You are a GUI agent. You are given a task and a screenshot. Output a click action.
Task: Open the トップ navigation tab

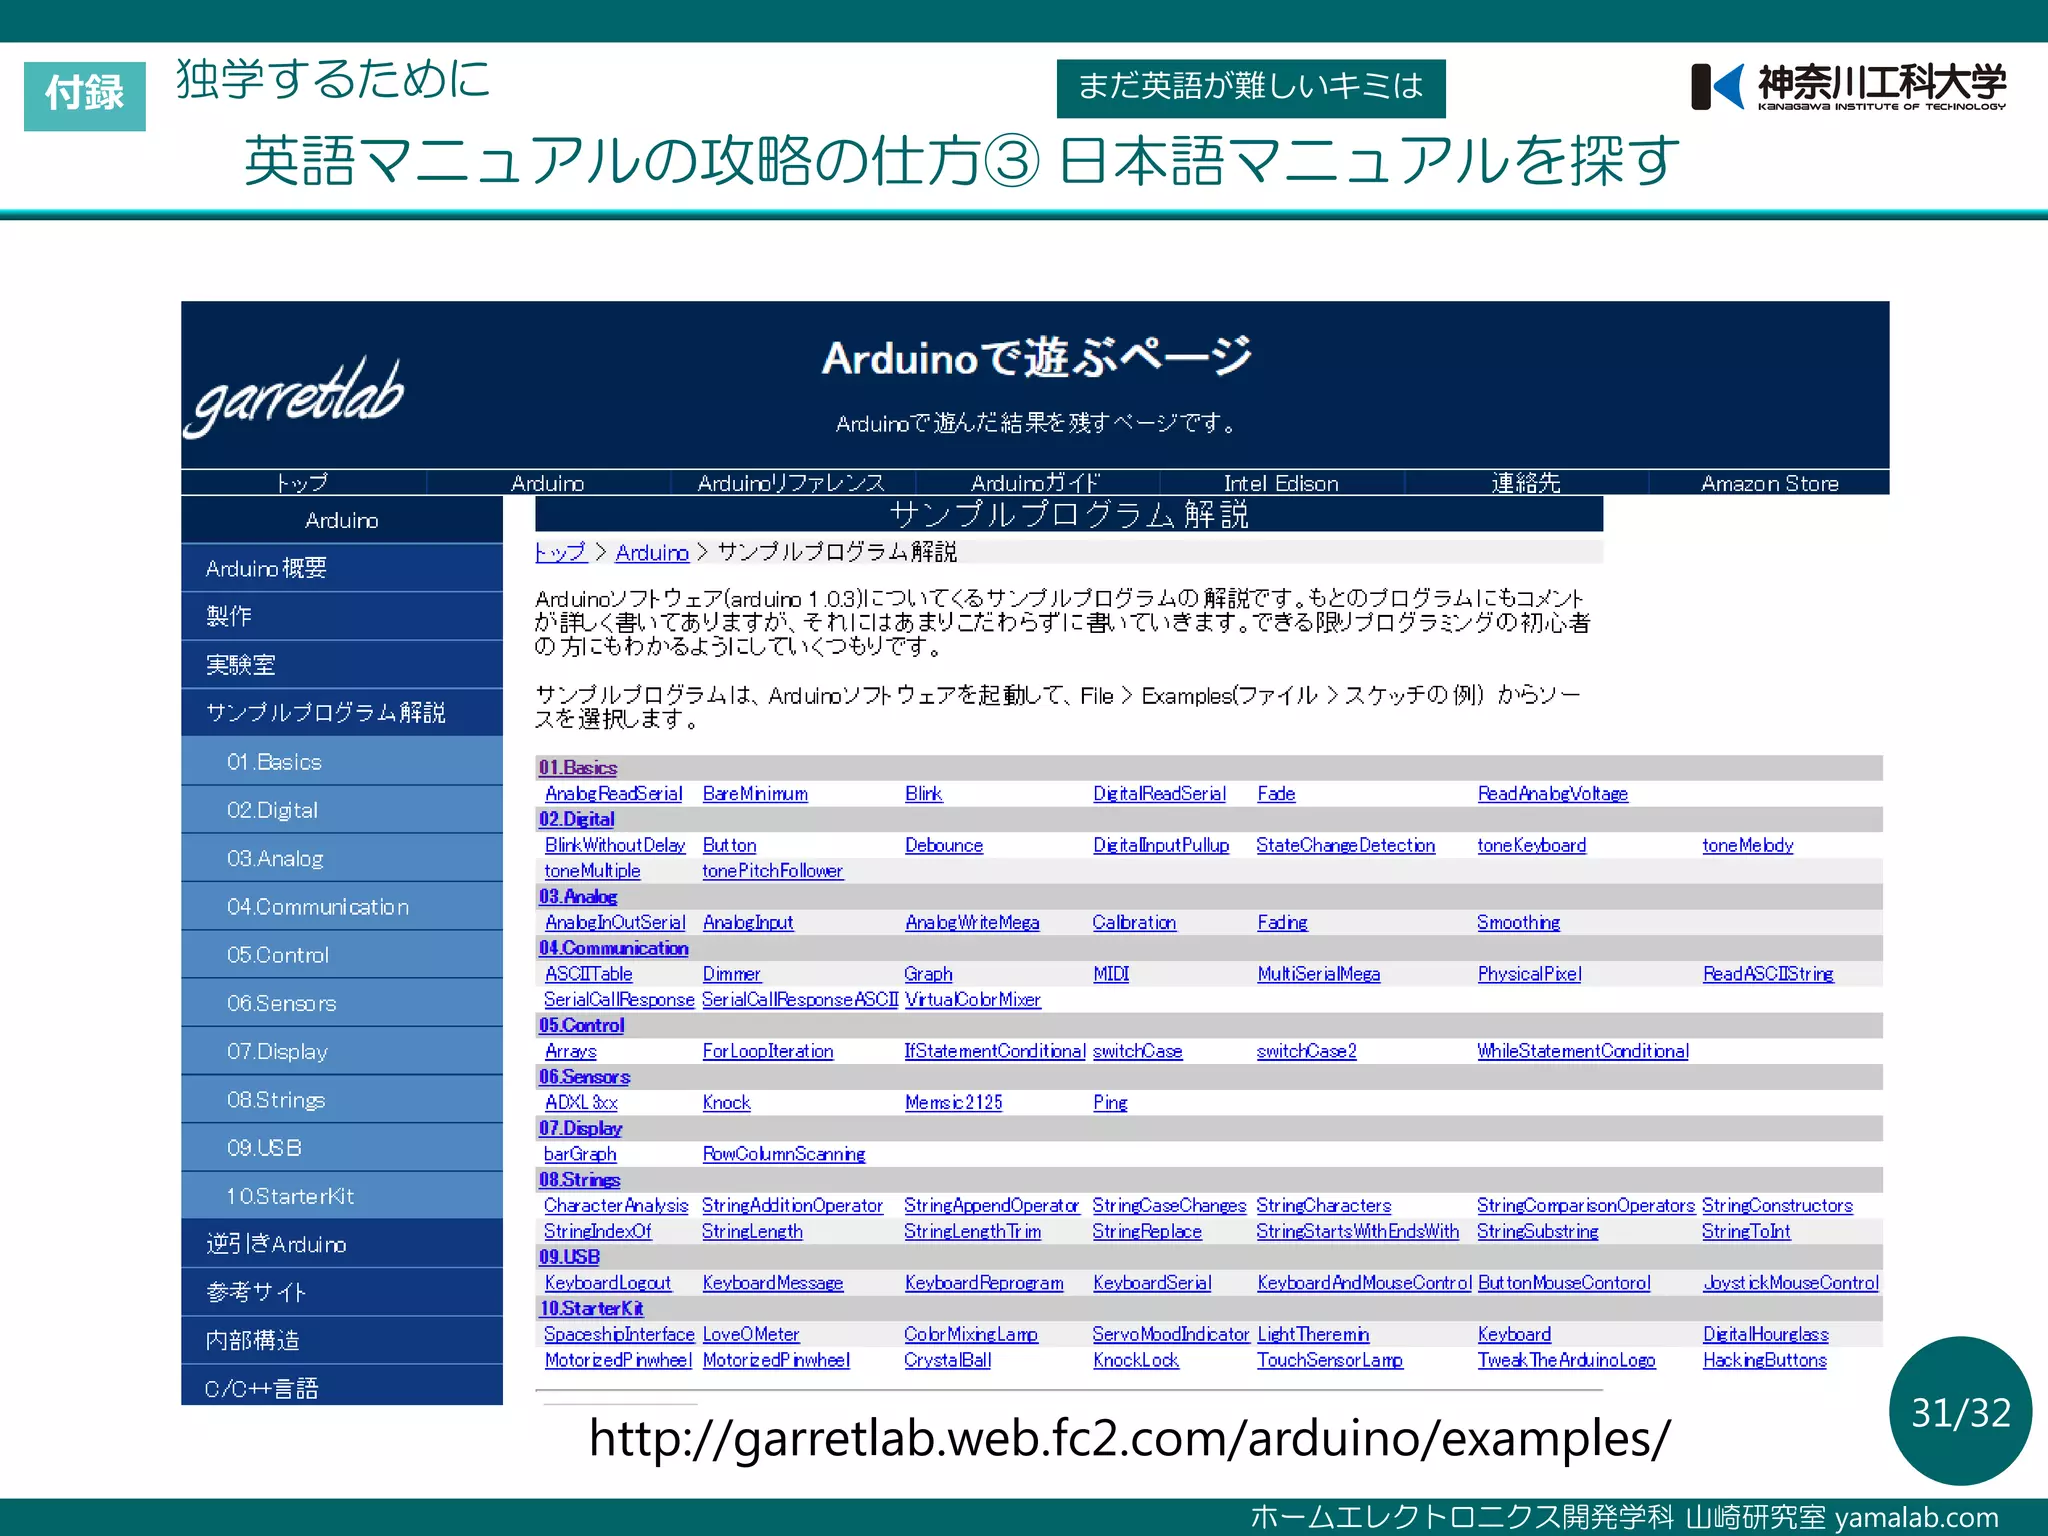point(303,483)
